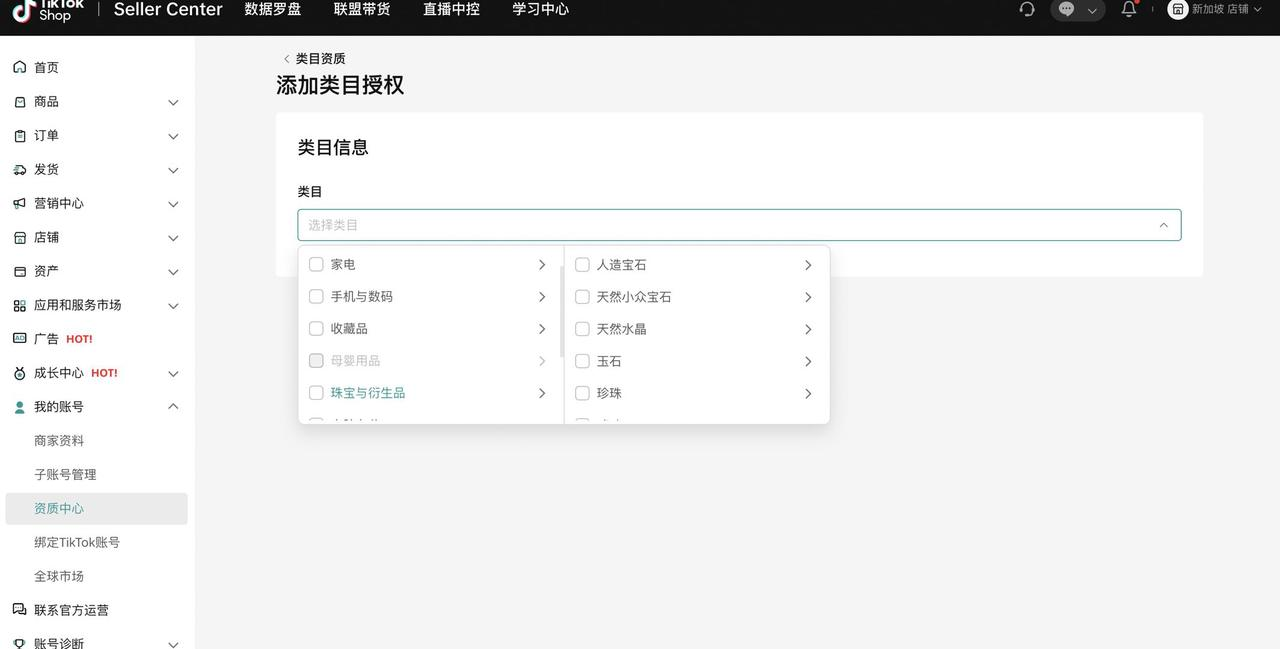This screenshot has width=1280, height=649.
Task: Check the 珠宝与衍生品 checkbox
Action: pyautogui.click(x=316, y=392)
